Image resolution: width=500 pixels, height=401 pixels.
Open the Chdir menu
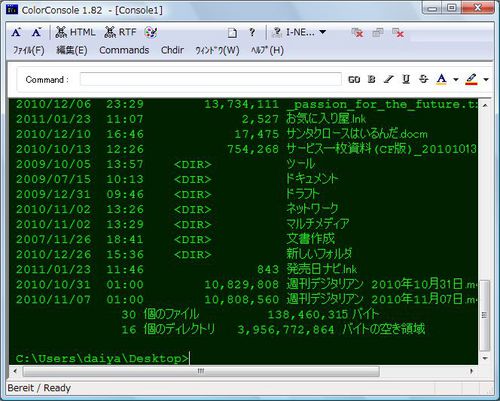pos(172,50)
